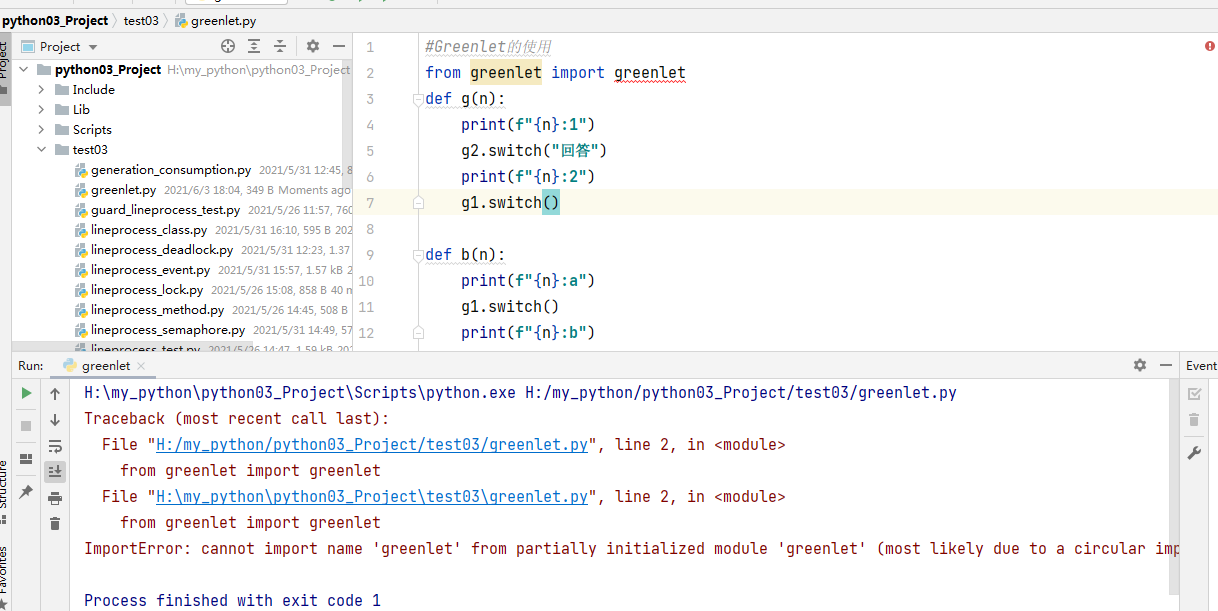Click the ImportError message in the console
The width and height of the screenshot is (1218, 611).
pos(632,549)
